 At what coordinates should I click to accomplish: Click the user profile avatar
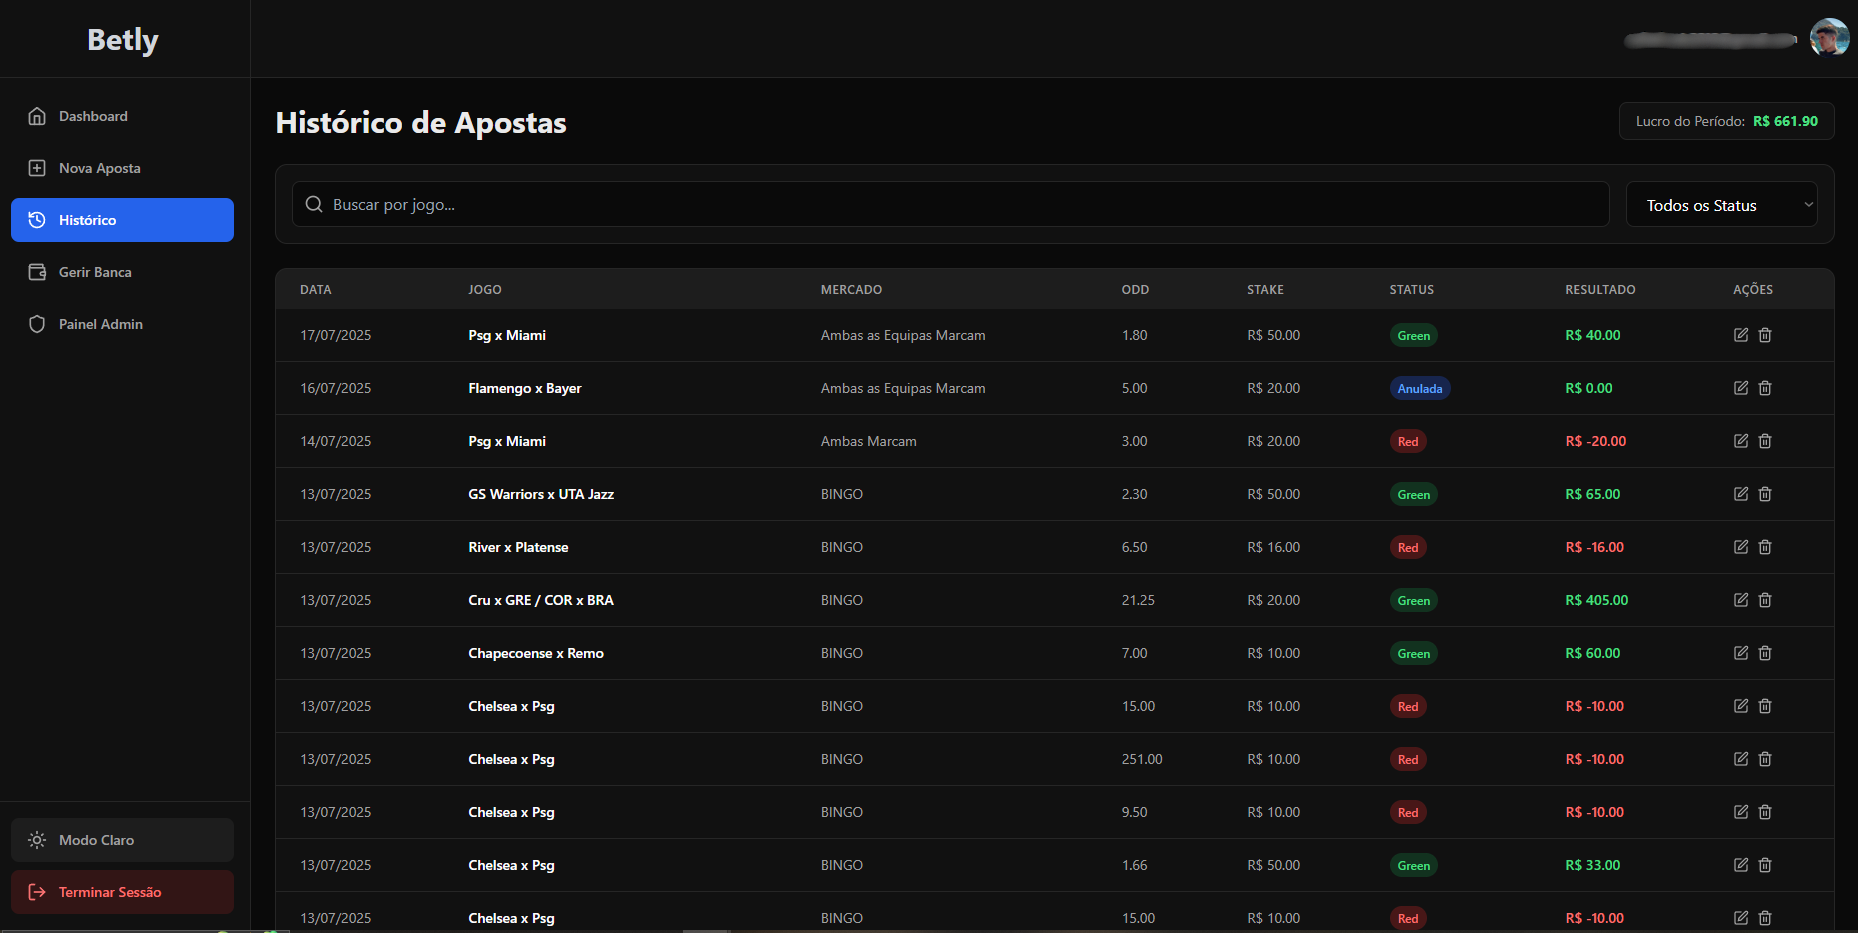(1829, 38)
